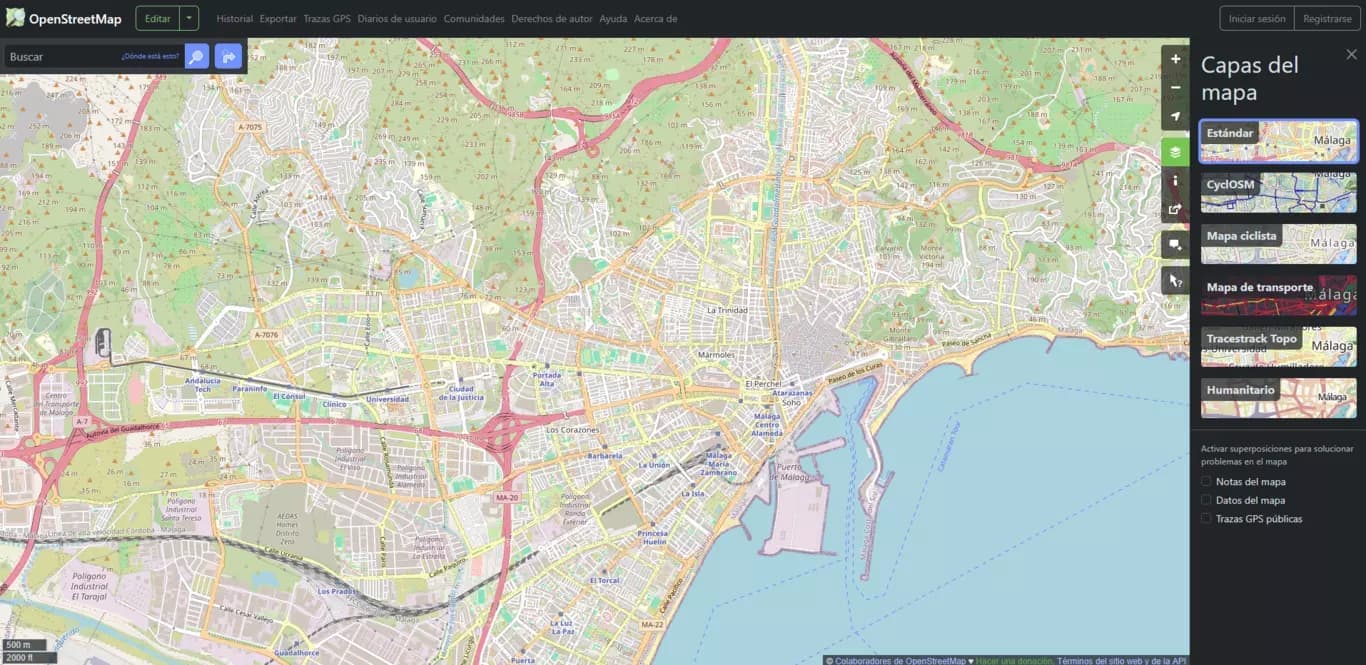Viewport: 1366px width, 665px height.
Task: Open the Ayuda menu item
Action: [x=613, y=19]
